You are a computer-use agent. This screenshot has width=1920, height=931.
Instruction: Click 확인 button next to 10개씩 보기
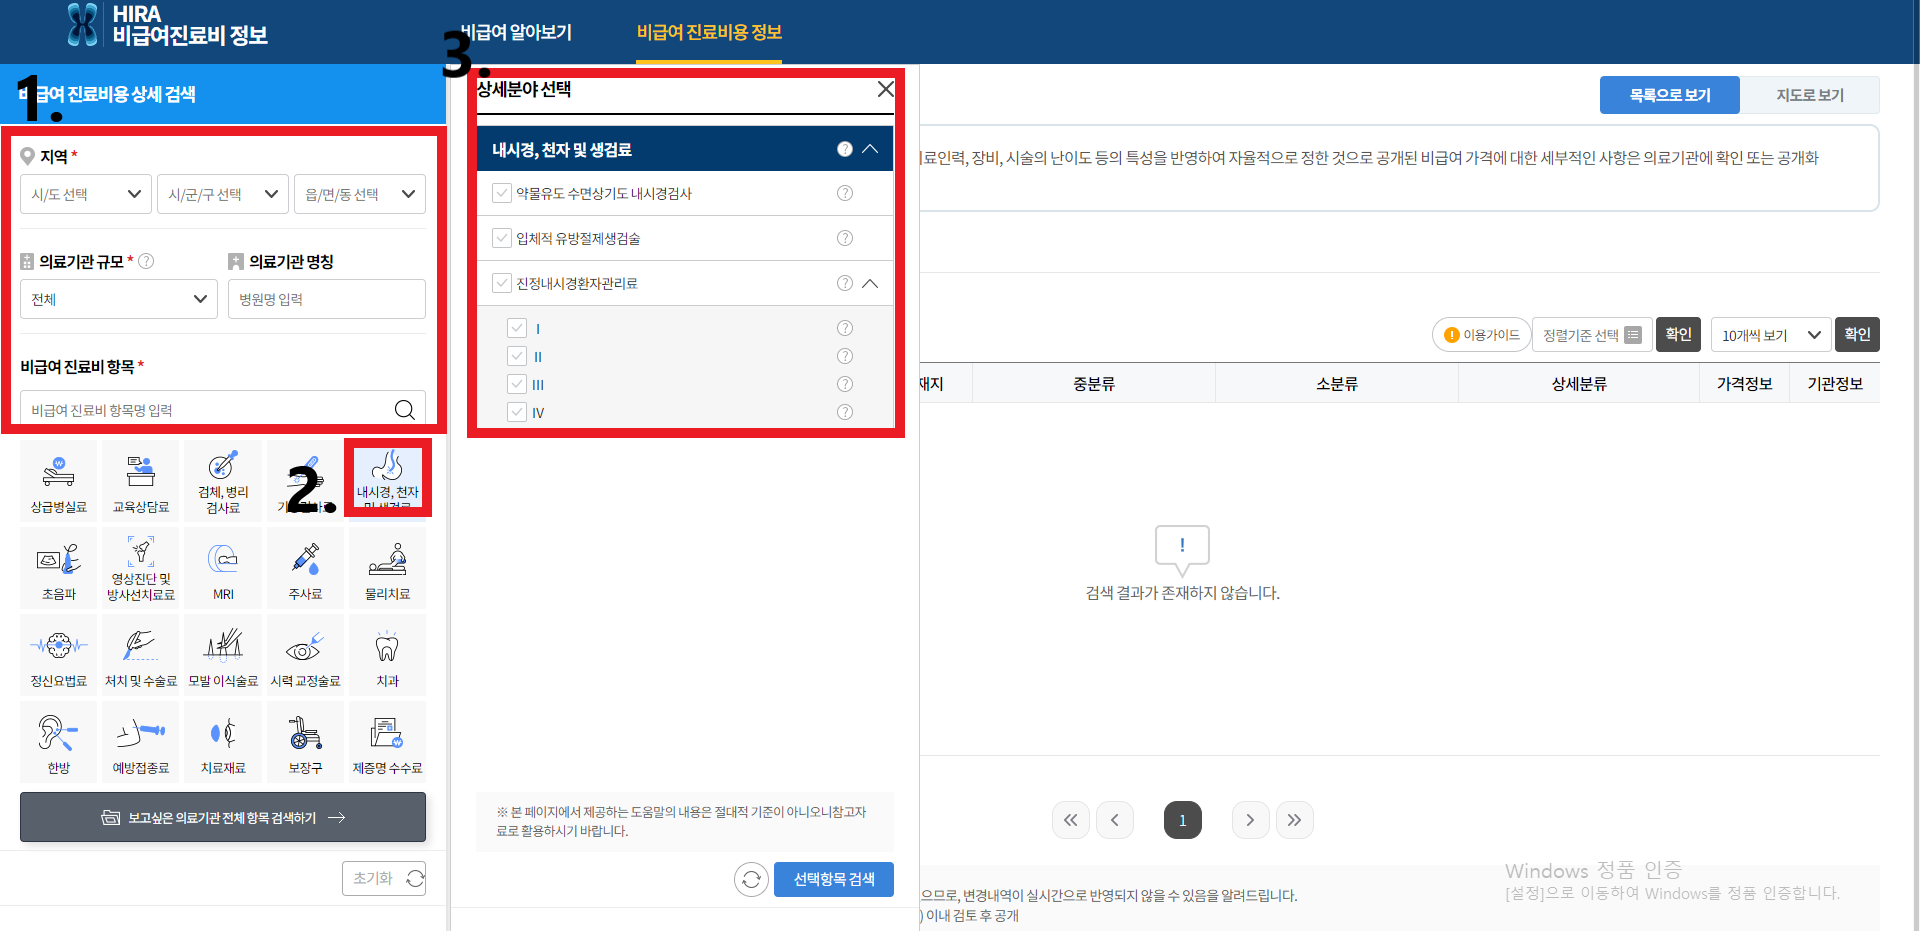1857,334
